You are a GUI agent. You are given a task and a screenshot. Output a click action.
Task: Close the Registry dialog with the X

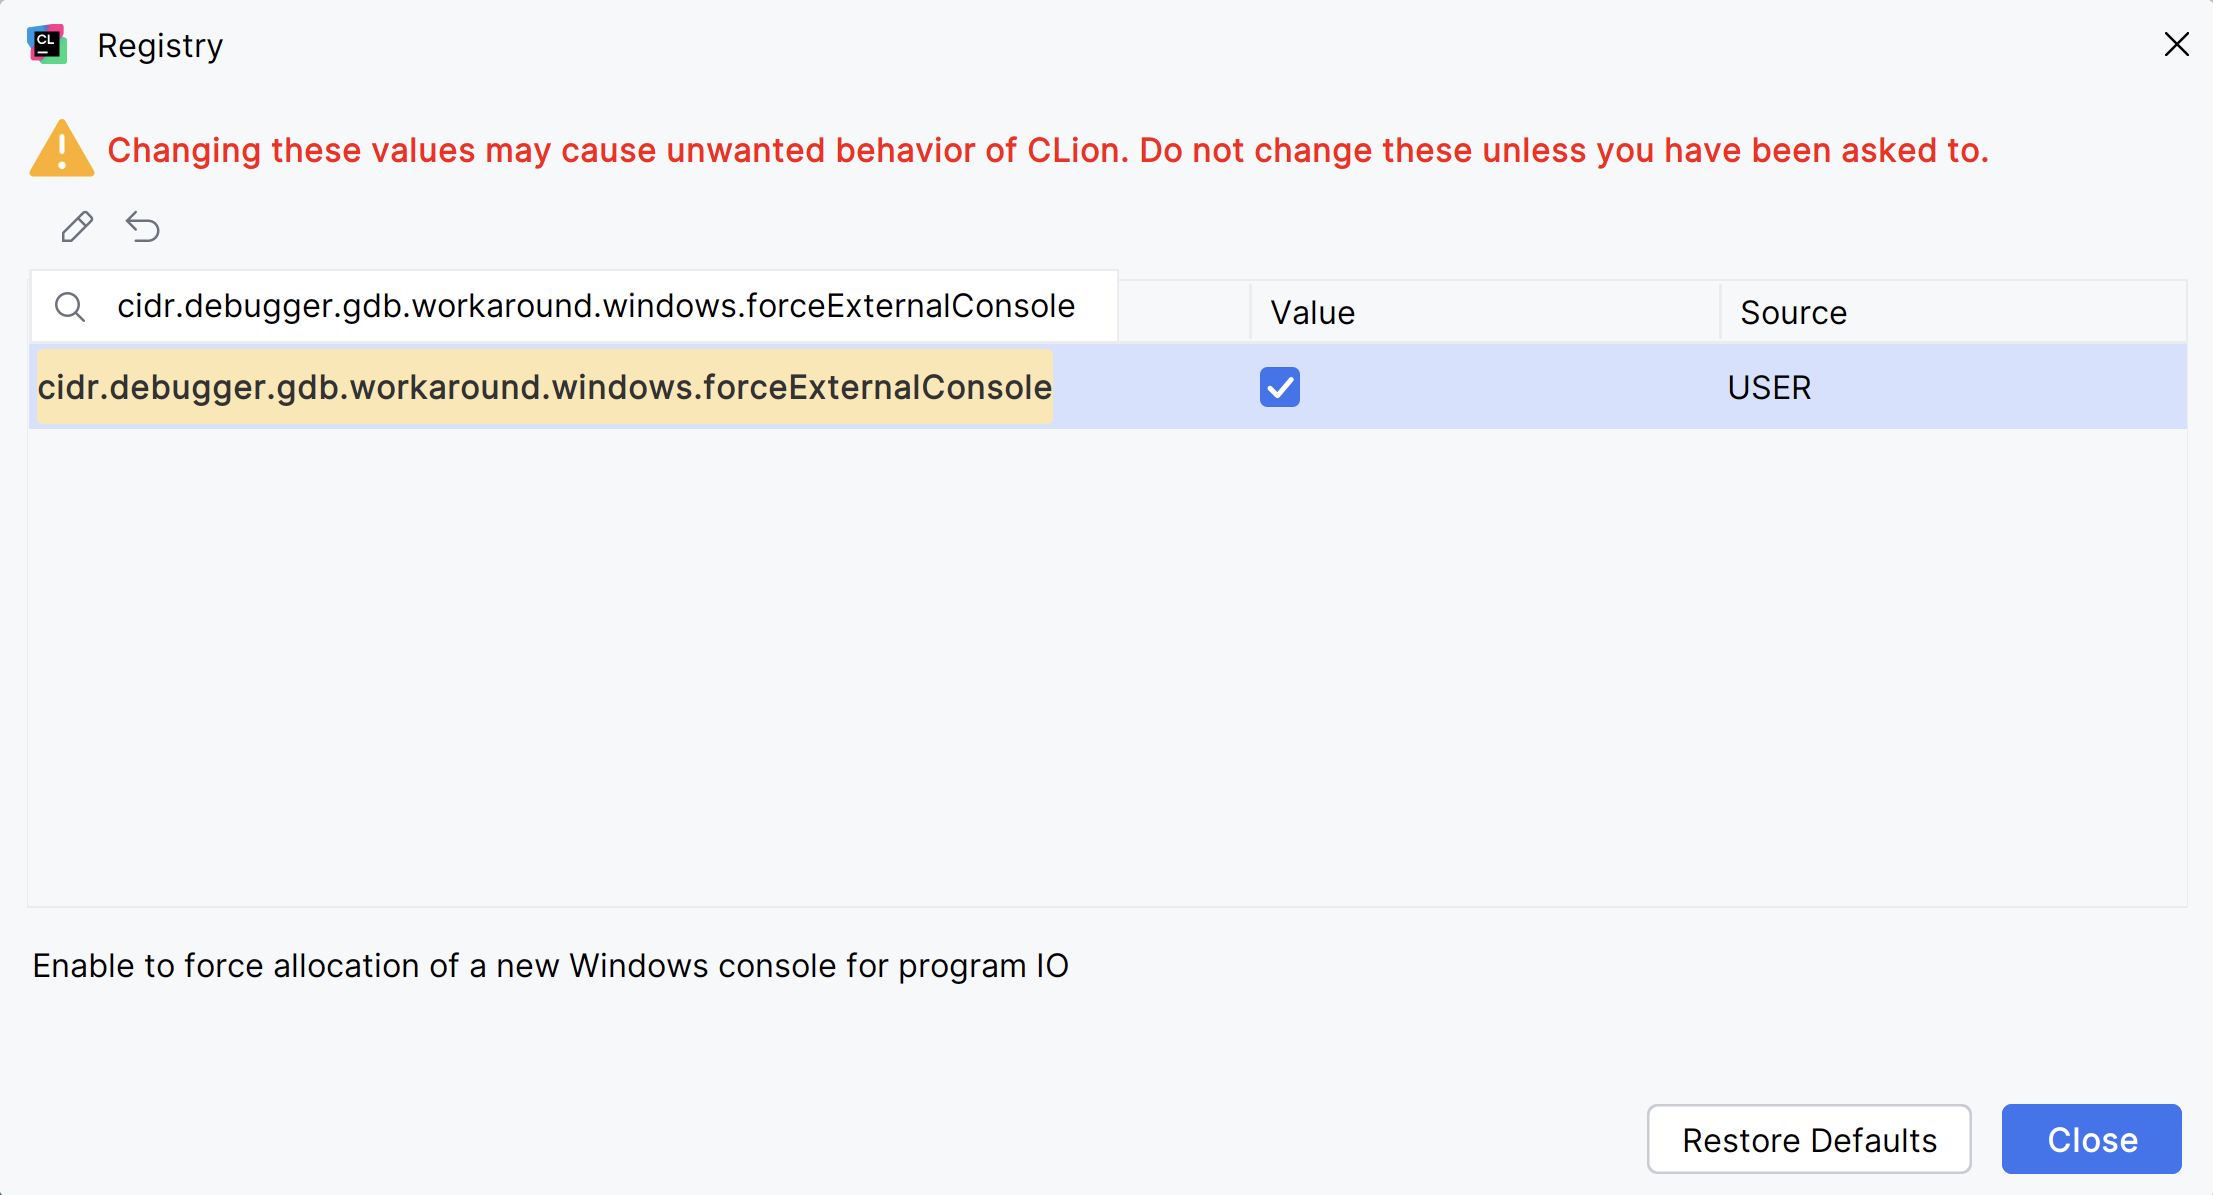tap(2178, 44)
